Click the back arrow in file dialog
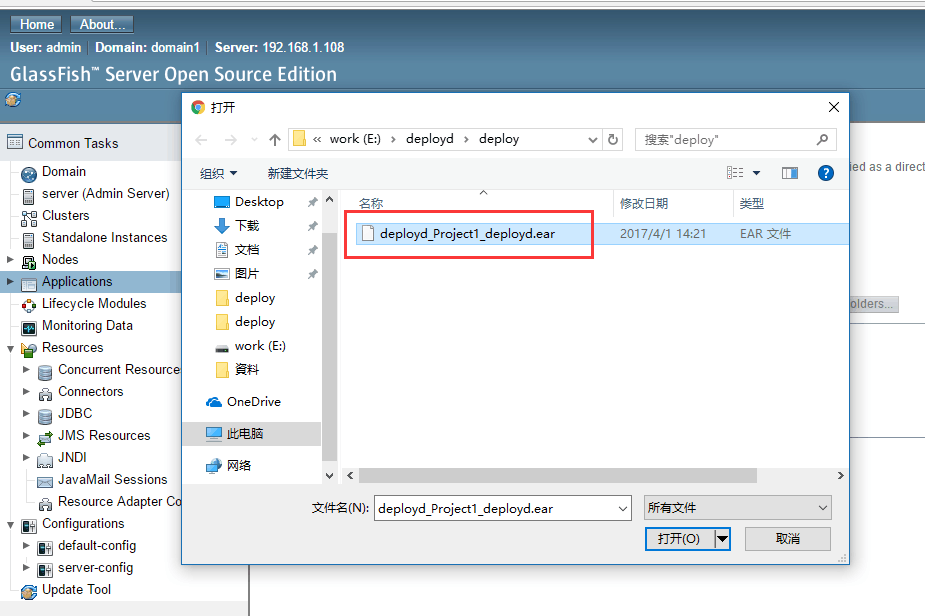This screenshot has height=616, width=925. pos(201,140)
